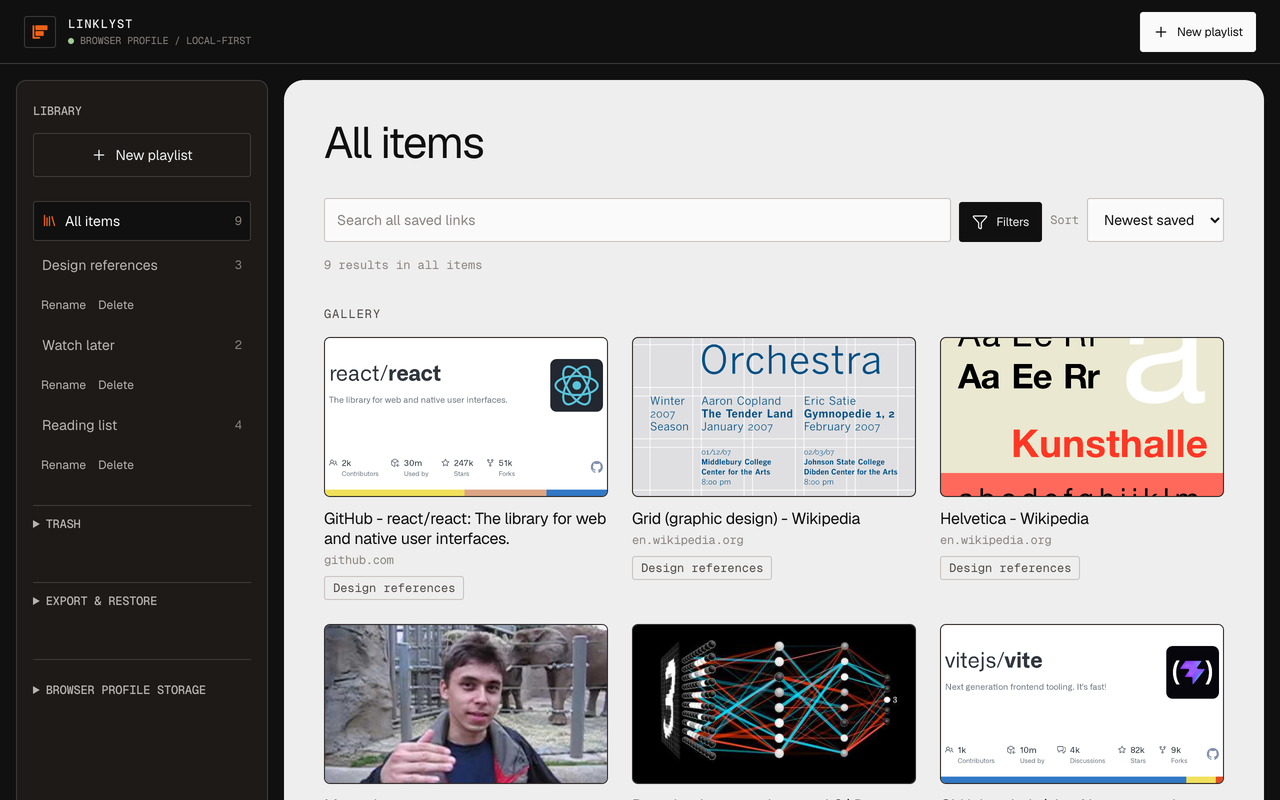Click the LIBRARY sidebar heading
Screen dimensions: 1280x800
[x=57, y=111]
